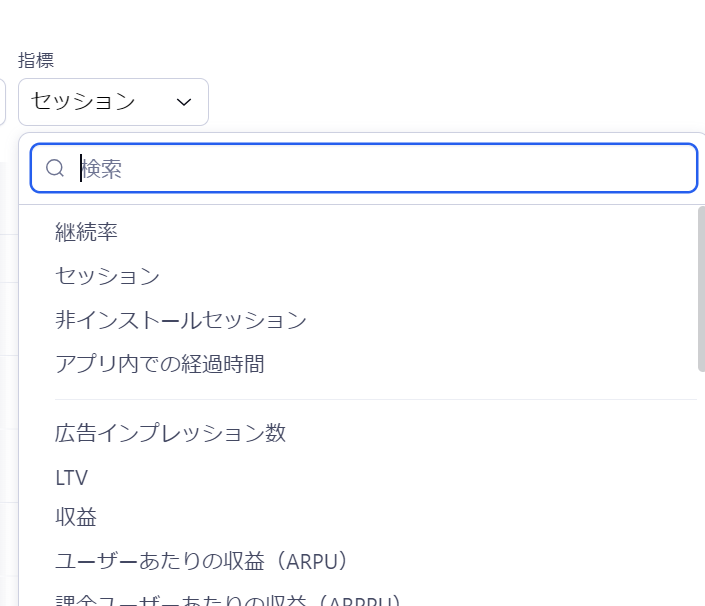
Task: Click the dropdown list scrollbar thumb
Action: [700, 290]
